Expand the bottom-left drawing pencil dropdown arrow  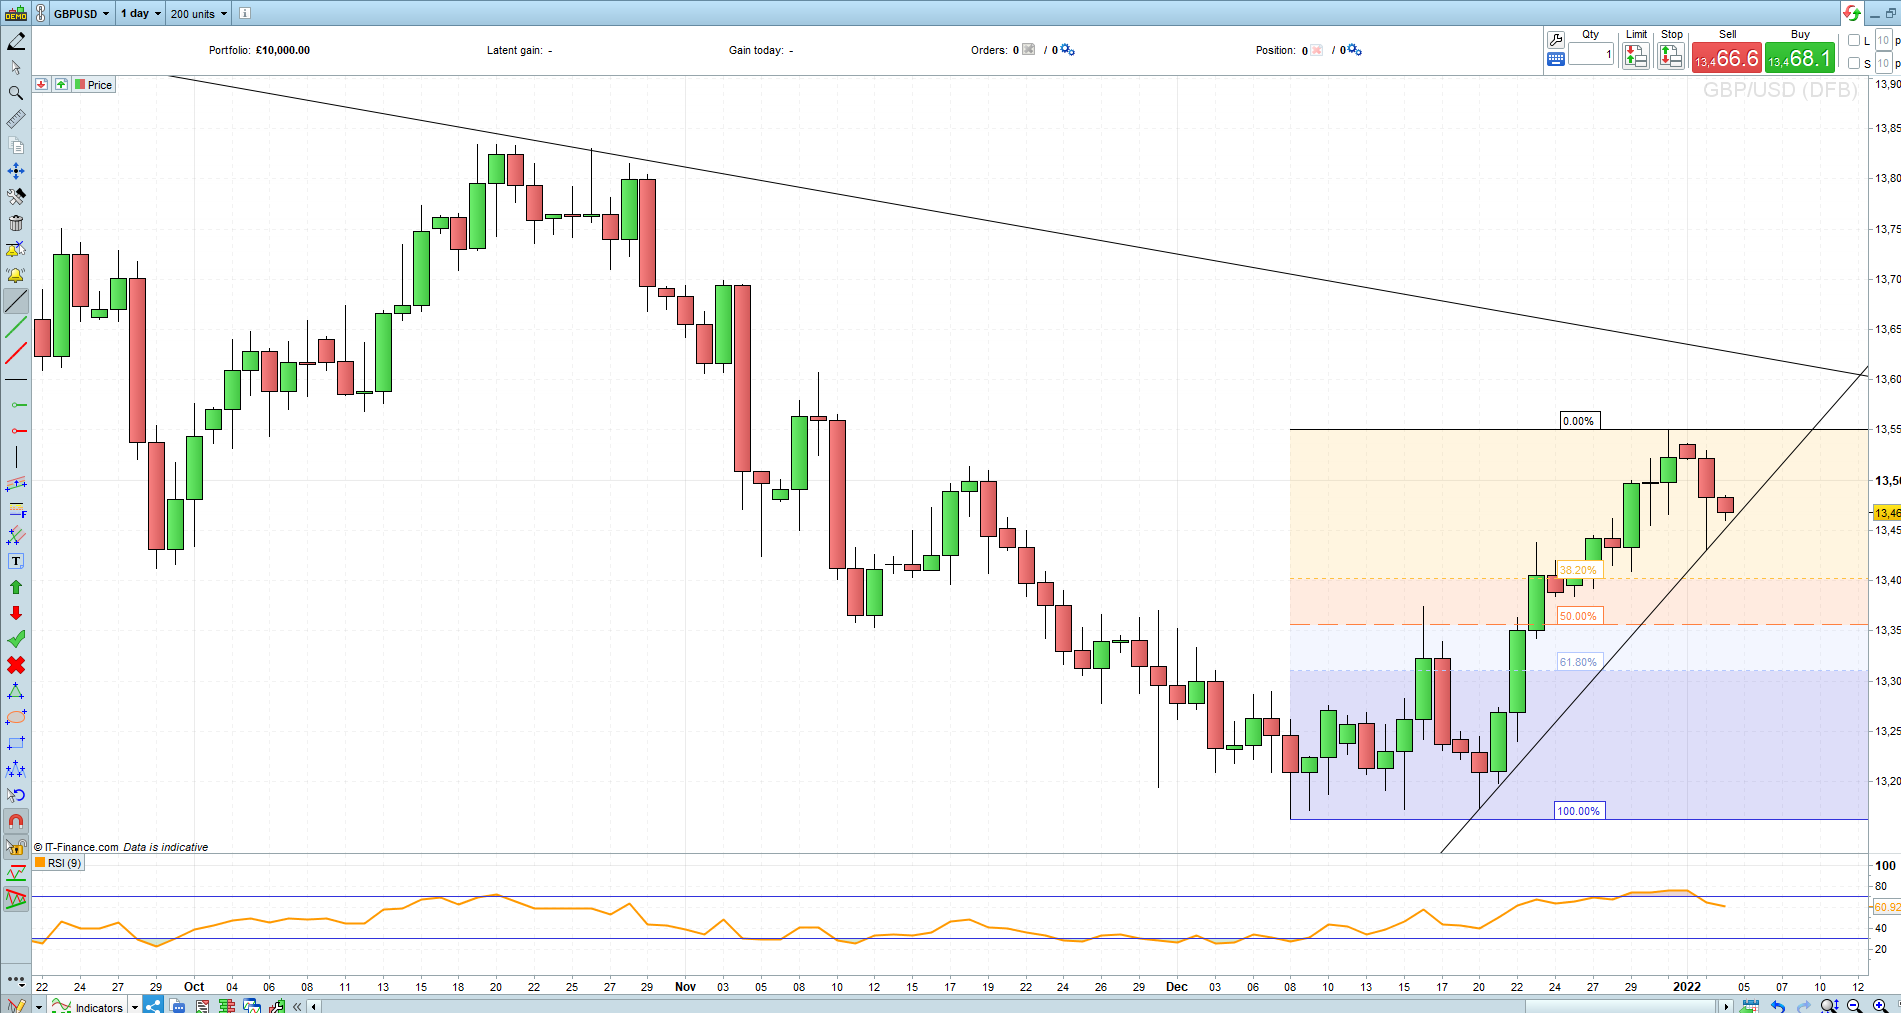click(x=39, y=1007)
